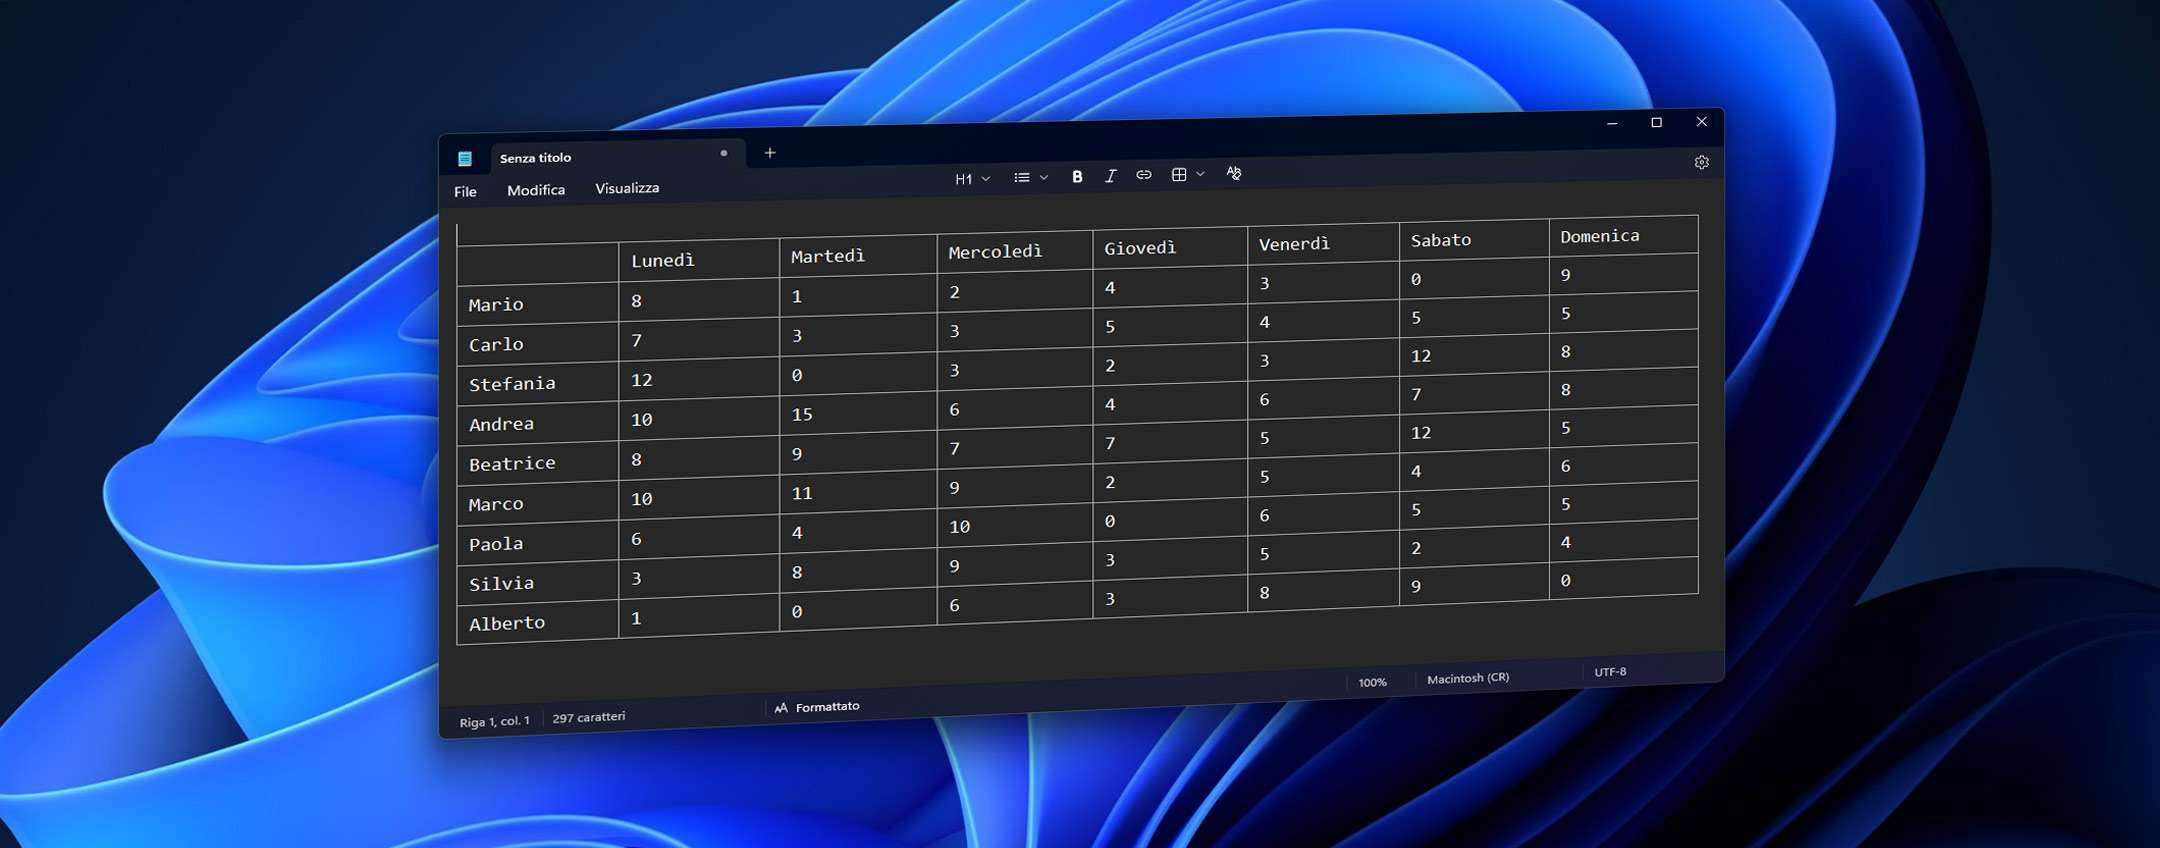The height and width of the screenshot is (848, 2160).
Task: Click the UTF-8 encoding indicator
Action: [x=1610, y=672]
